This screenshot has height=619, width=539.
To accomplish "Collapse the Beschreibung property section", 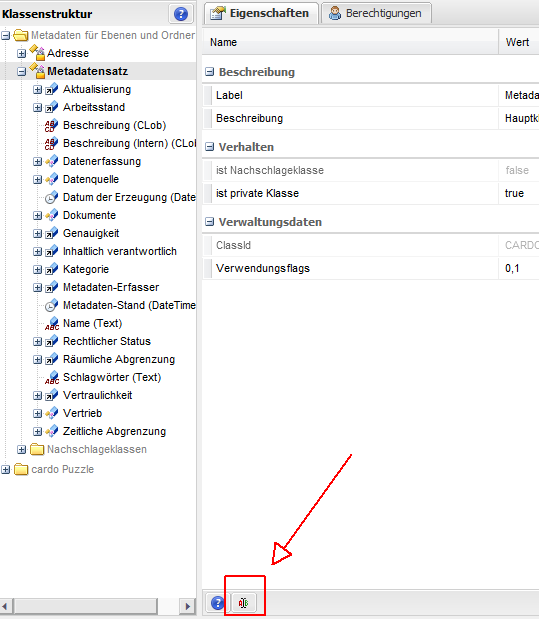I will [x=210, y=72].
